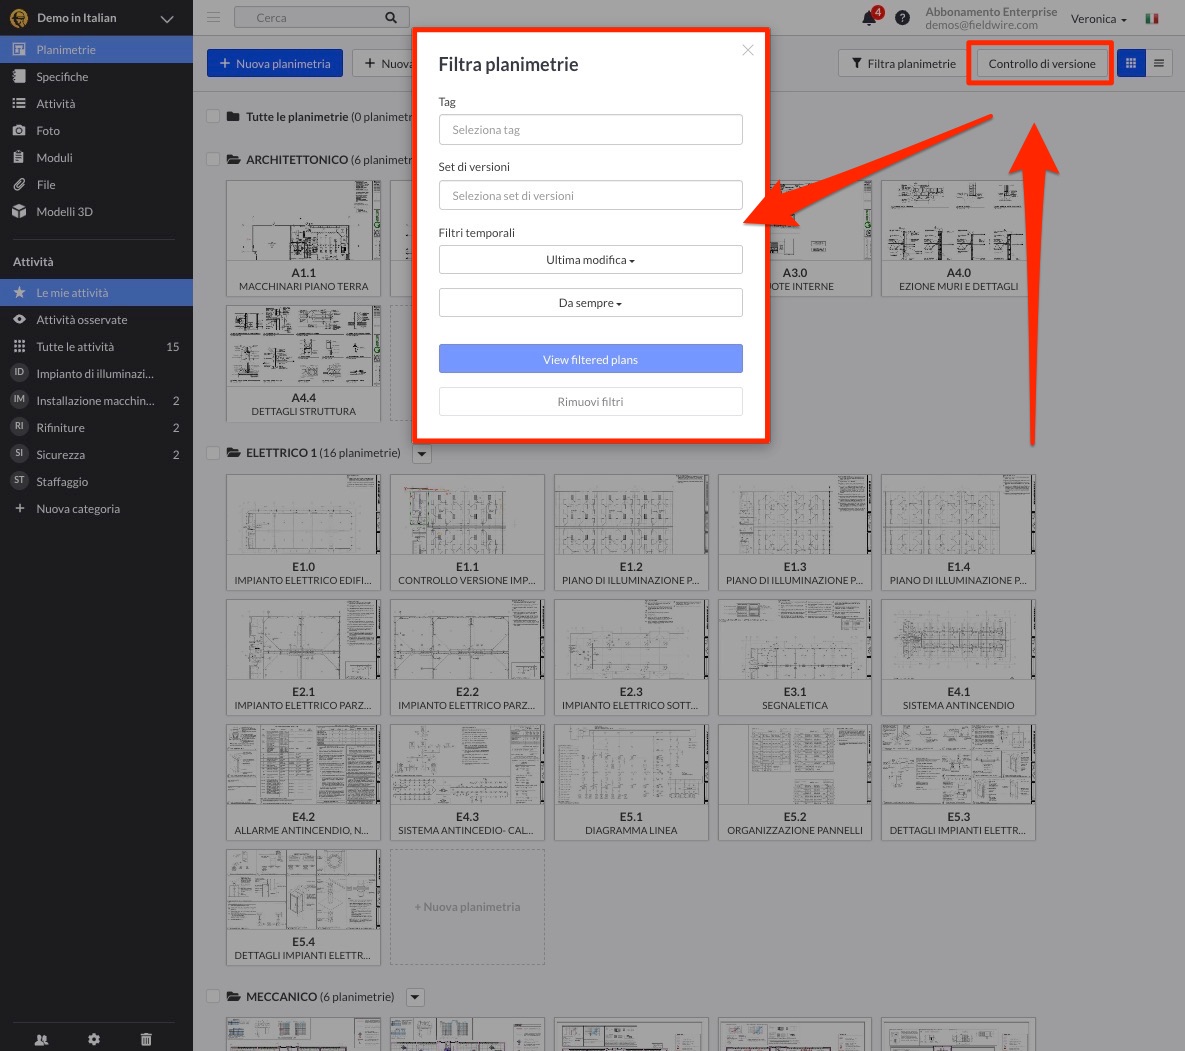The height and width of the screenshot is (1051, 1185).
Task: Close the Filtra planimetrie dialog
Action: click(747, 50)
